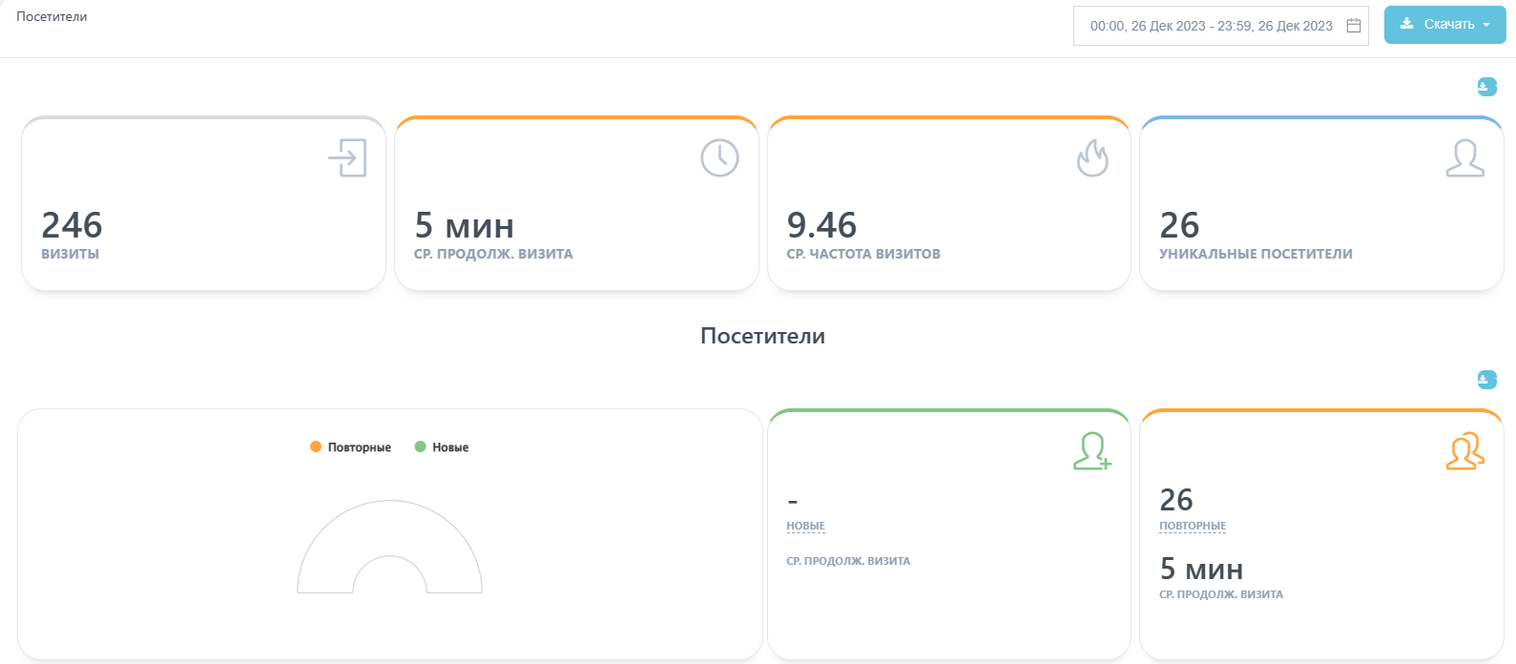
Task: Click the Посетители page title in header
Action: click(x=52, y=17)
